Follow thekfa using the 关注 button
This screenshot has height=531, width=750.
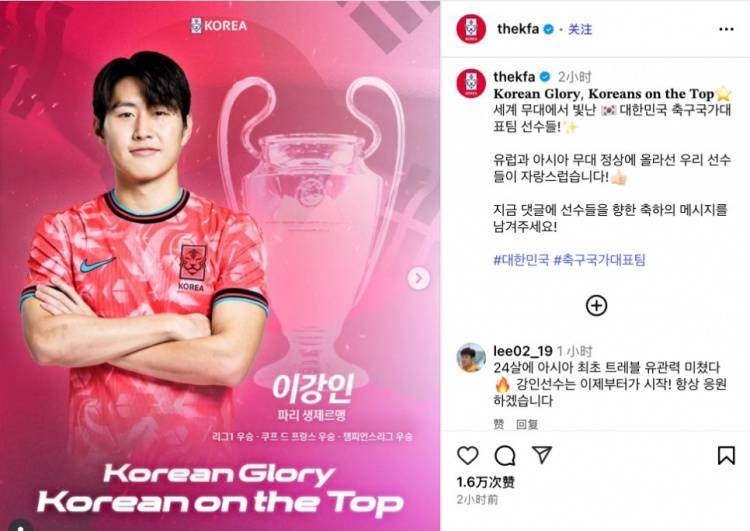[580, 30]
